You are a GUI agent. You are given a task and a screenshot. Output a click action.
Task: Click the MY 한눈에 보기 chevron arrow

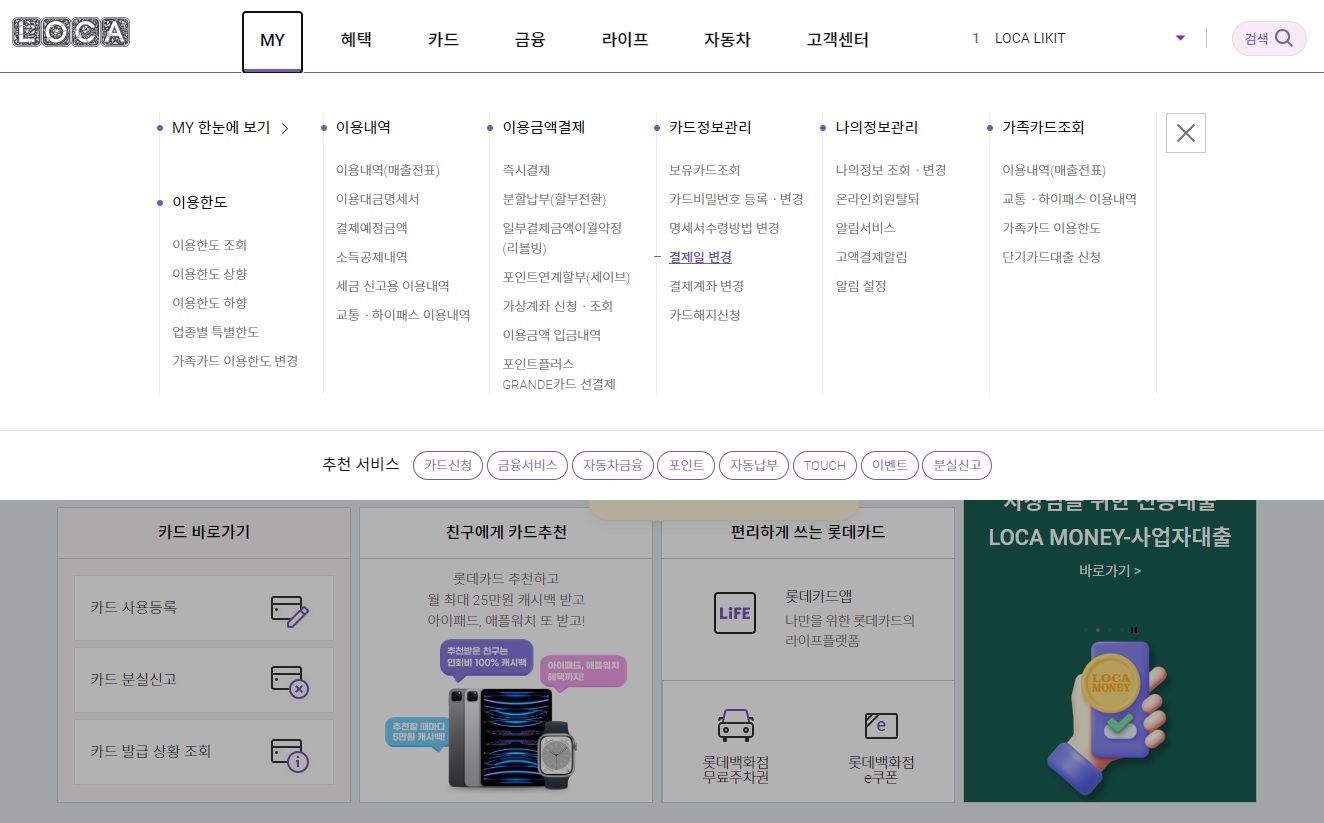click(x=285, y=128)
